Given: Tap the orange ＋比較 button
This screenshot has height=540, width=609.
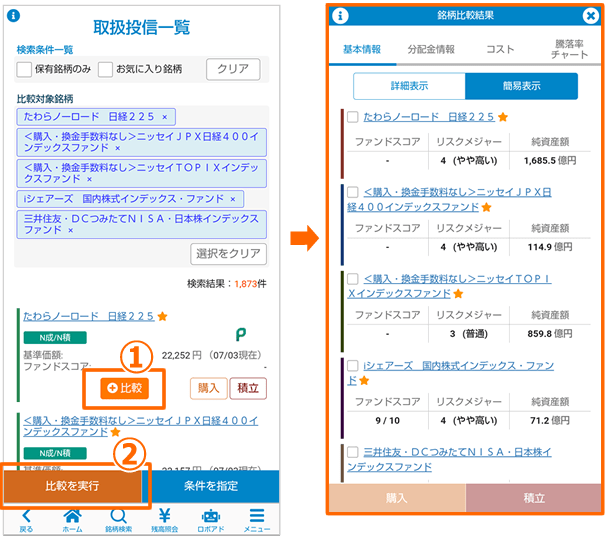Looking at the screenshot, I should coord(124,388).
